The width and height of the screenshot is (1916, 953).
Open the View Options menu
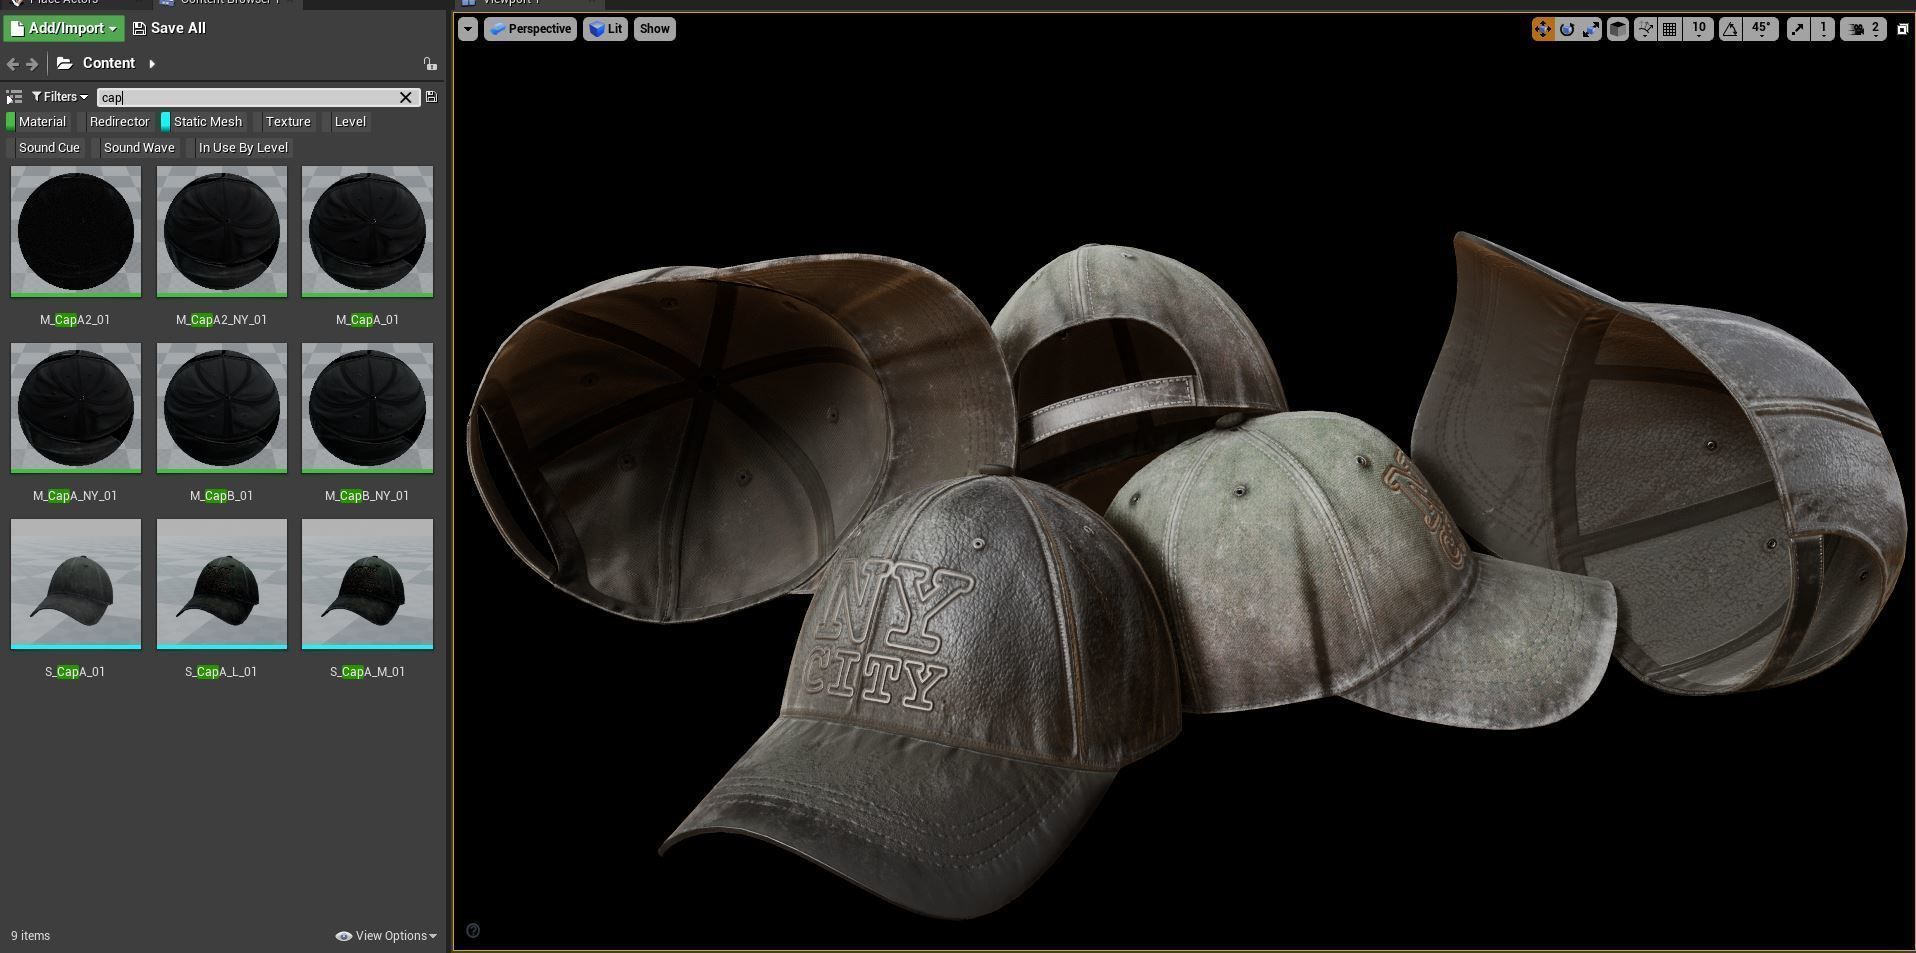tap(387, 936)
